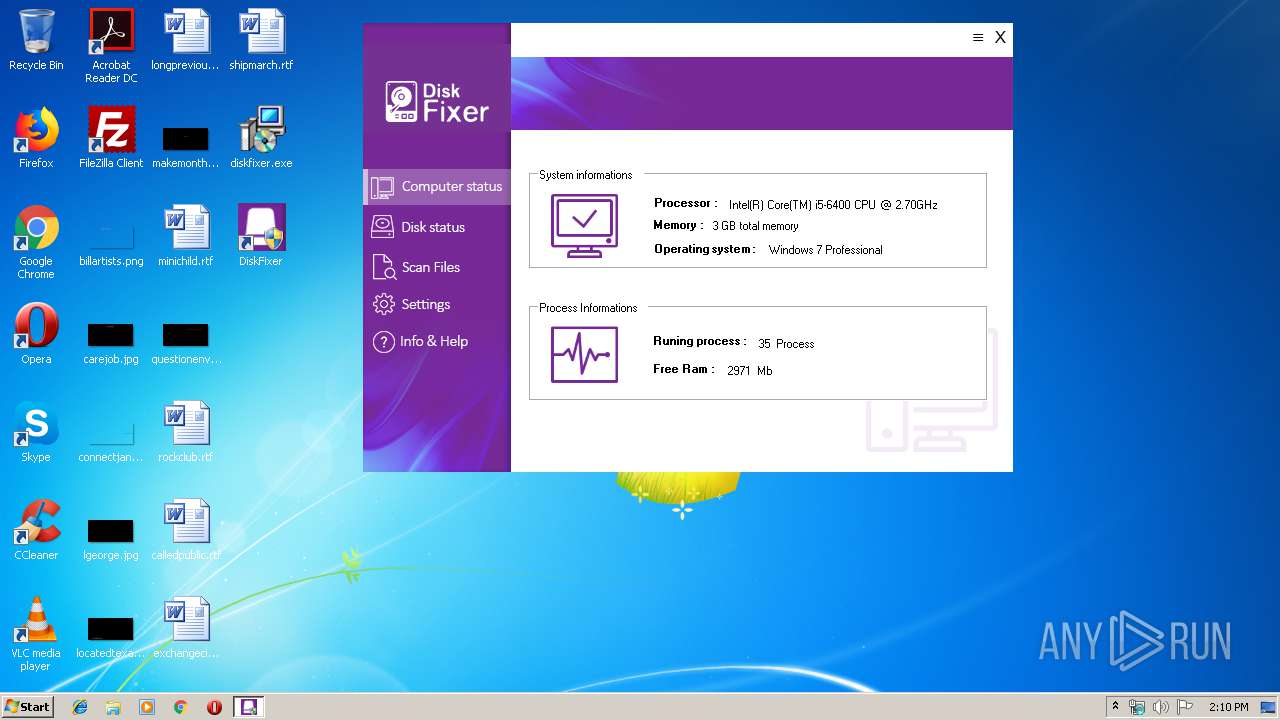
Task: Select the 3 GB total memory text
Action: point(755,226)
